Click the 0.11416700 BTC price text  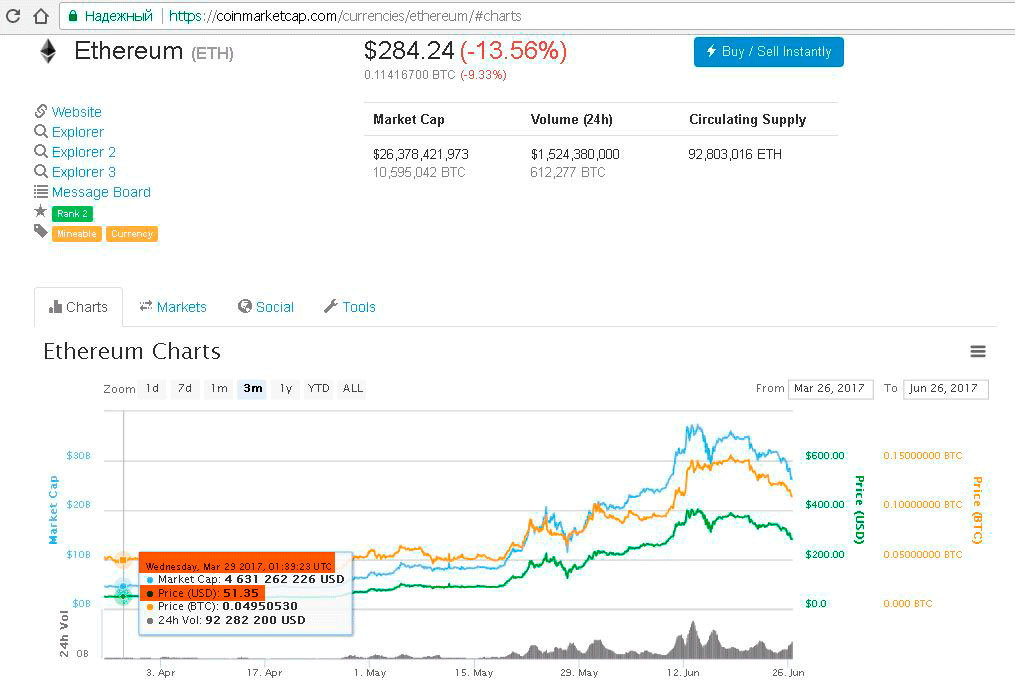coord(410,74)
